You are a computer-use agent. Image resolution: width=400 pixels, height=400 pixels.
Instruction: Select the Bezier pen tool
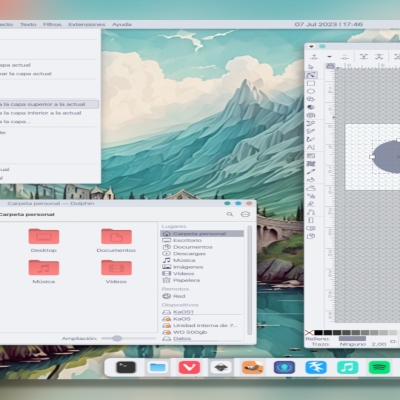pyautogui.click(x=311, y=123)
